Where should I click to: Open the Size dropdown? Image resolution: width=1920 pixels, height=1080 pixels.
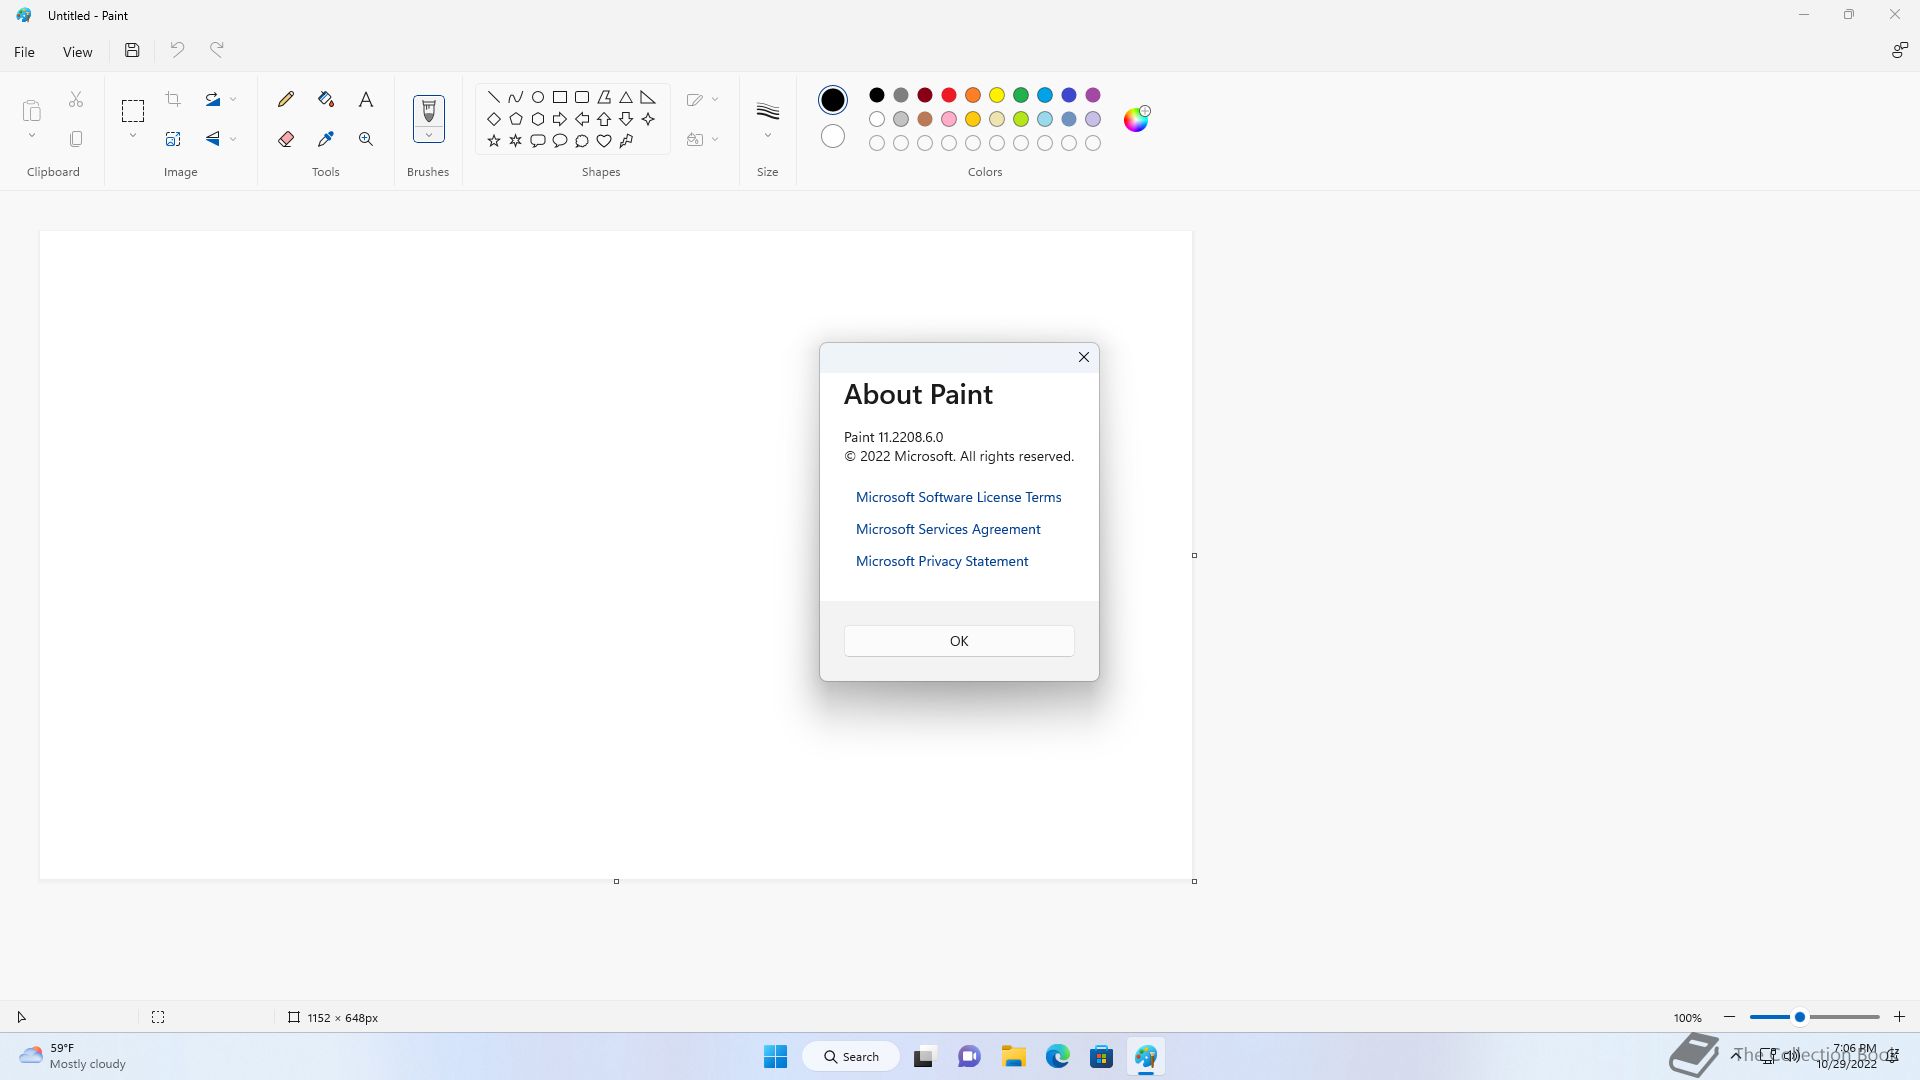pyautogui.click(x=768, y=119)
